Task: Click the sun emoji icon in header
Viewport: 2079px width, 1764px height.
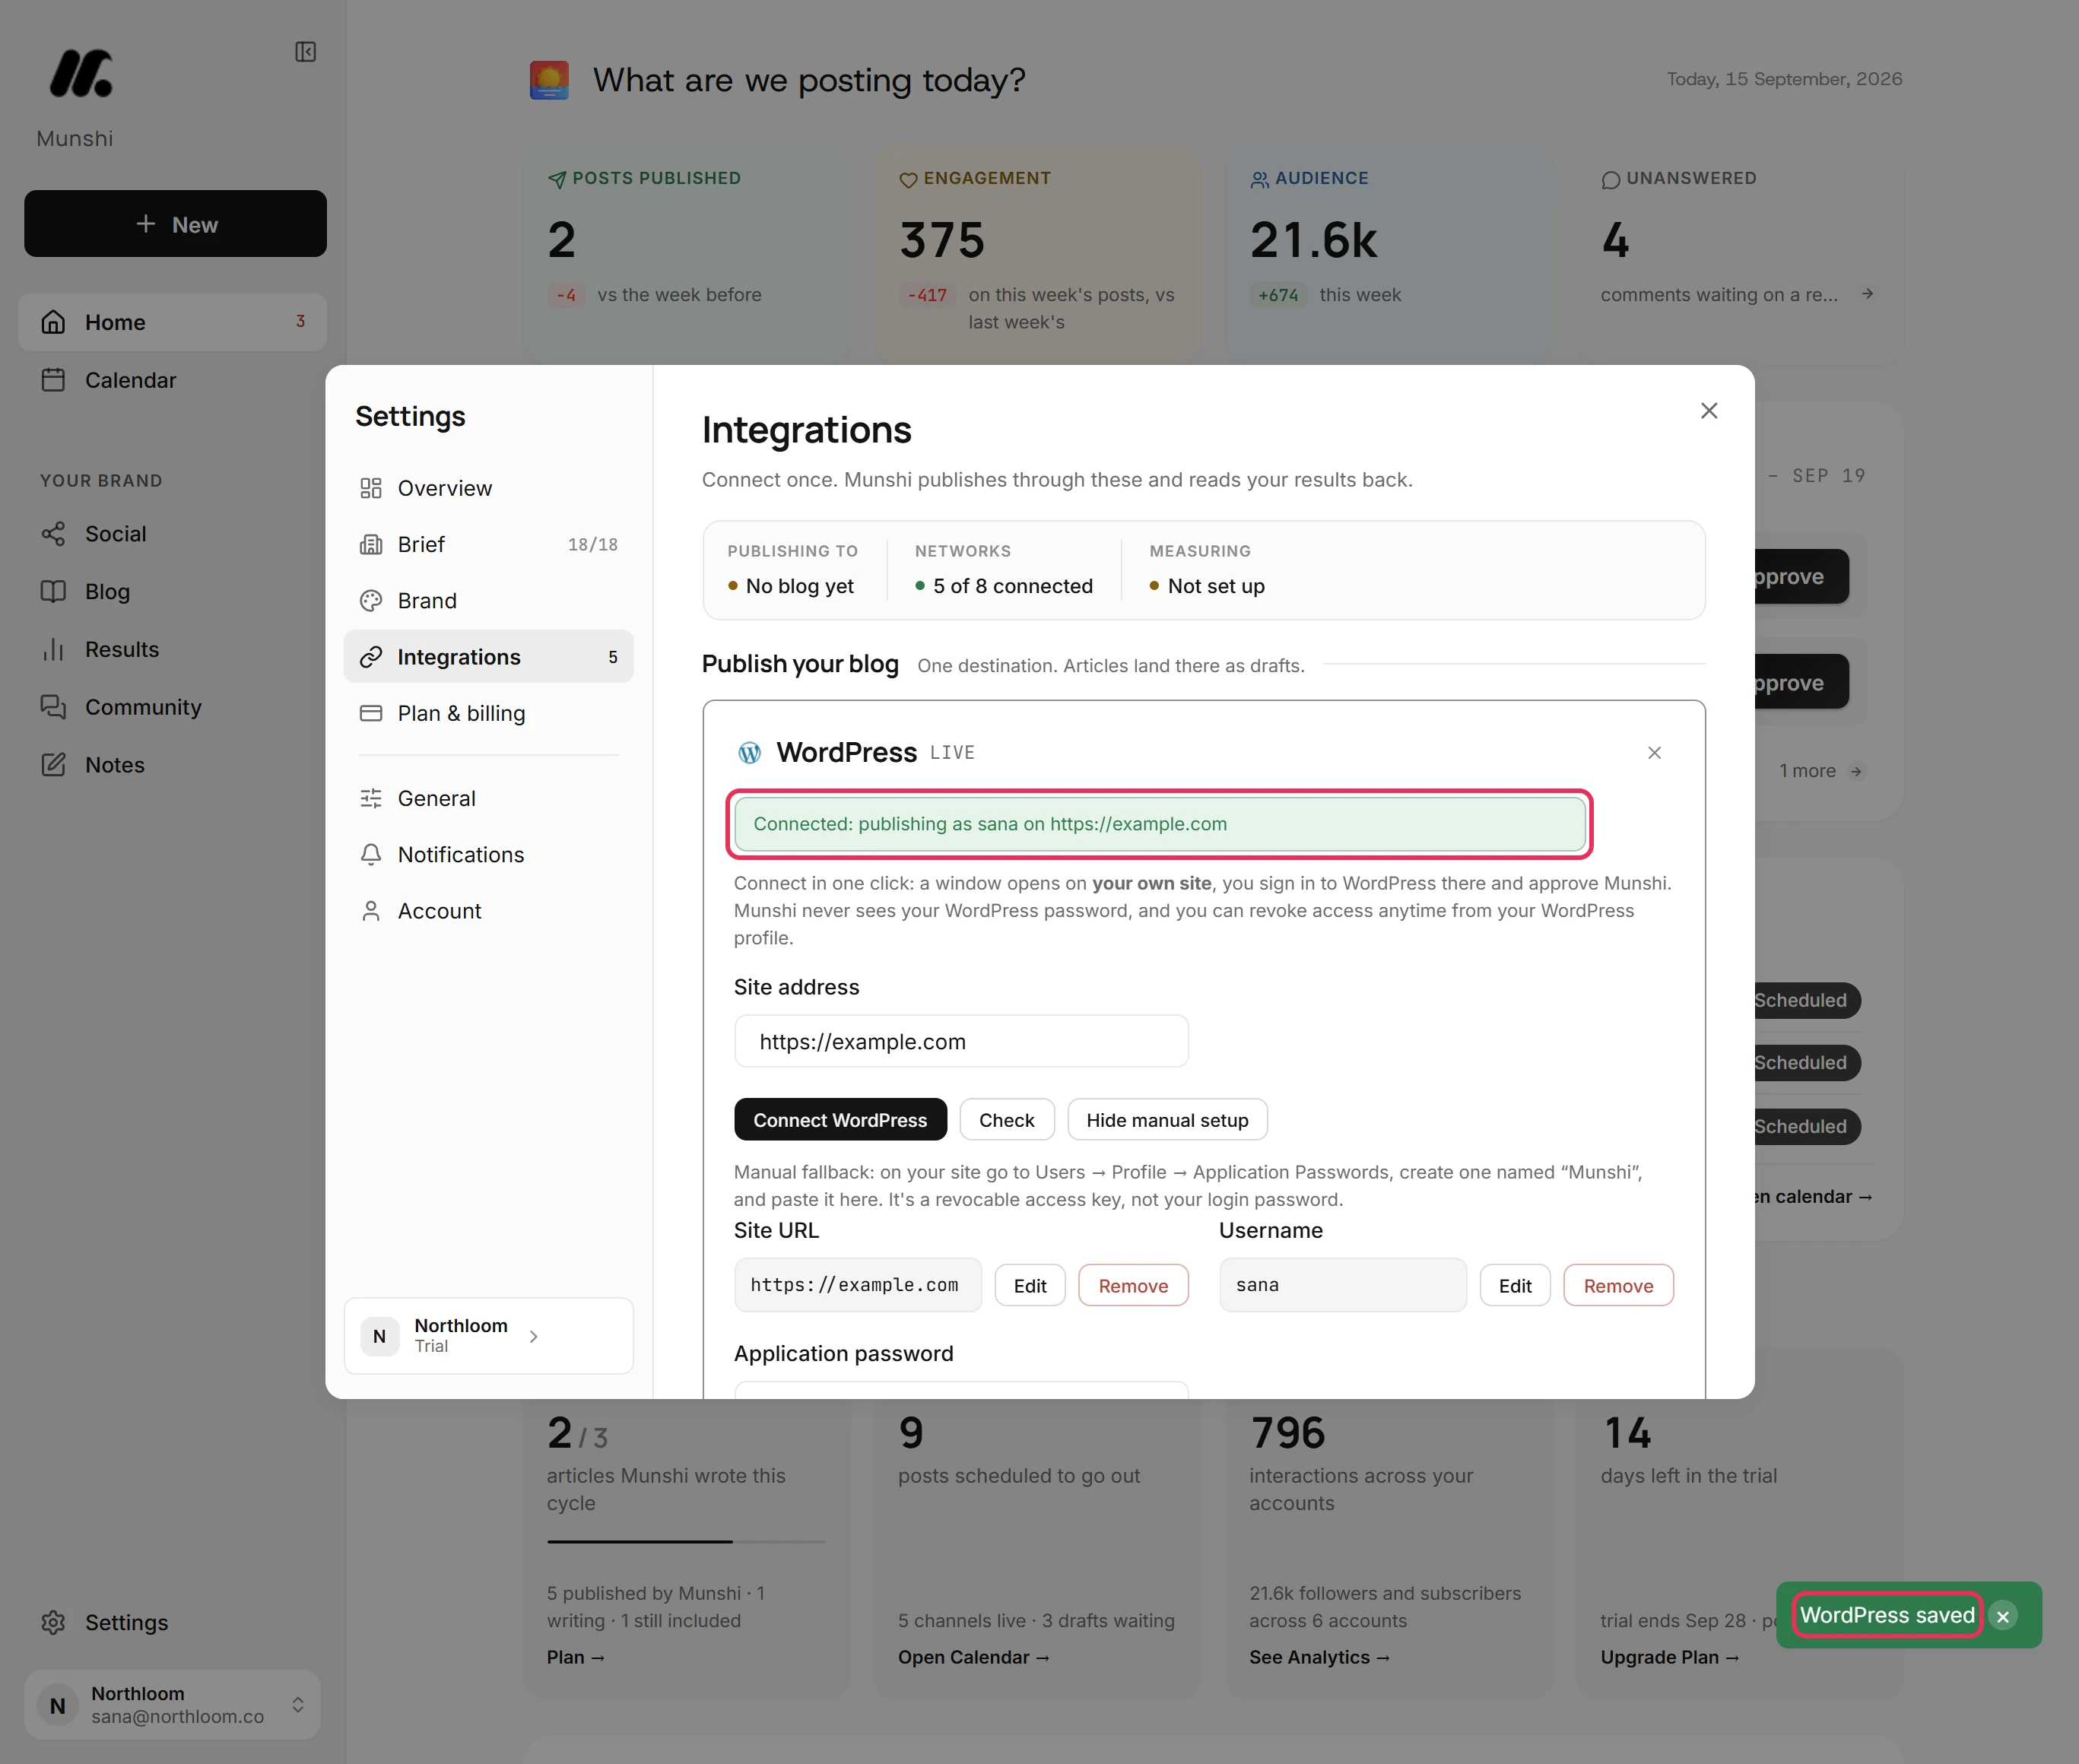Action: pos(549,80)
